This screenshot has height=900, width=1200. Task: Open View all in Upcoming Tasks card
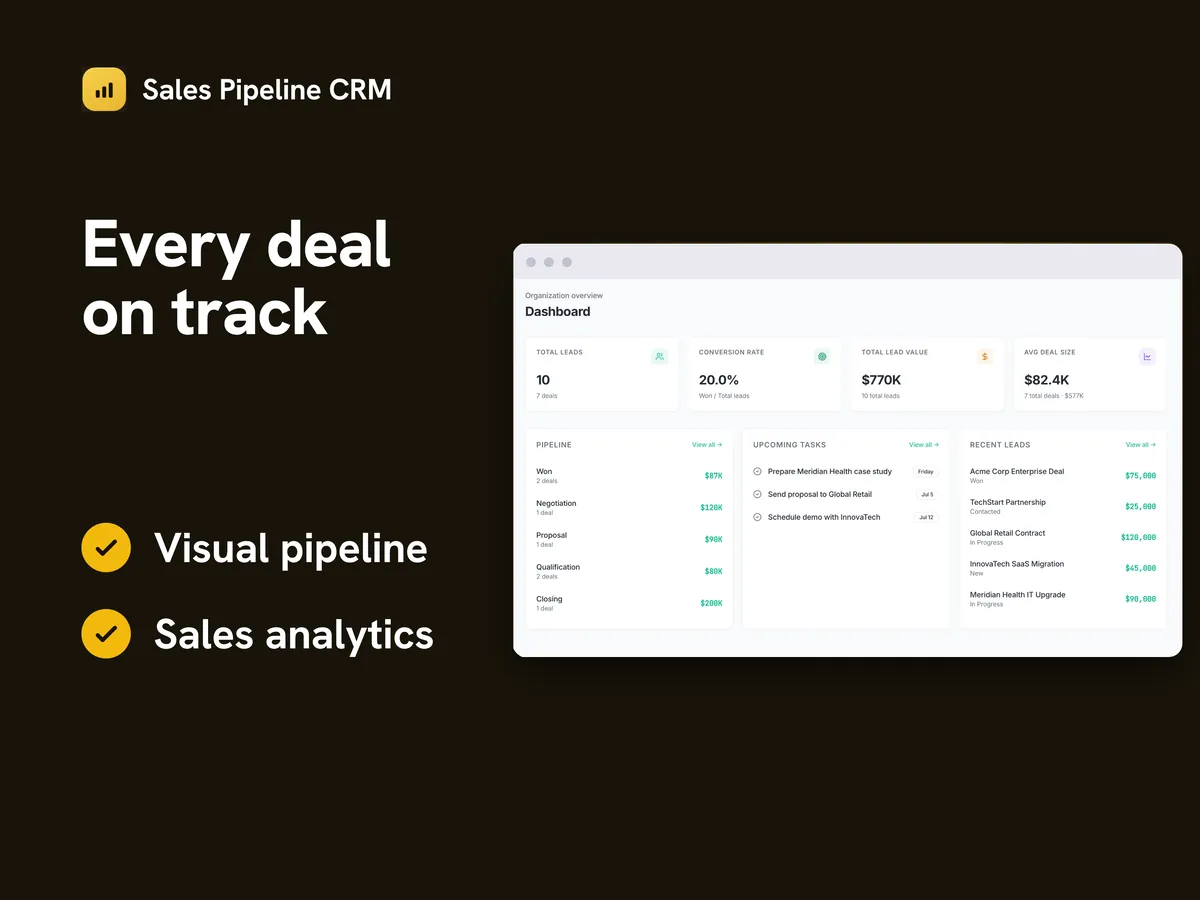[x=924, y=445]
